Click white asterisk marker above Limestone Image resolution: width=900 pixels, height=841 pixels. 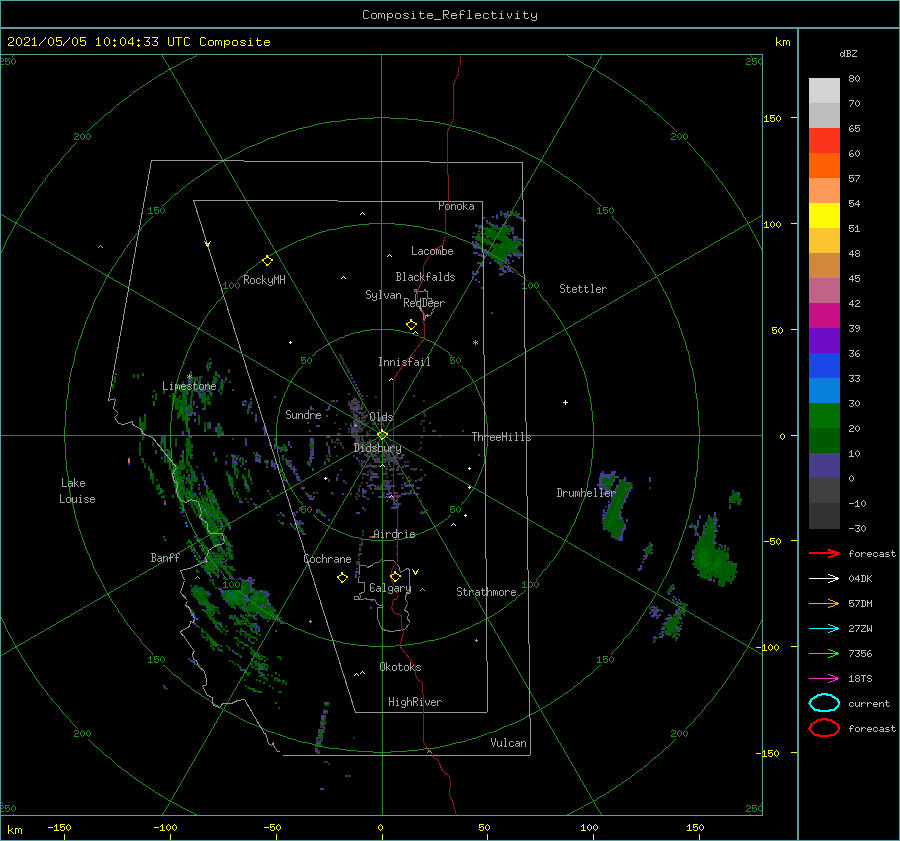click(x=189, y=377)
